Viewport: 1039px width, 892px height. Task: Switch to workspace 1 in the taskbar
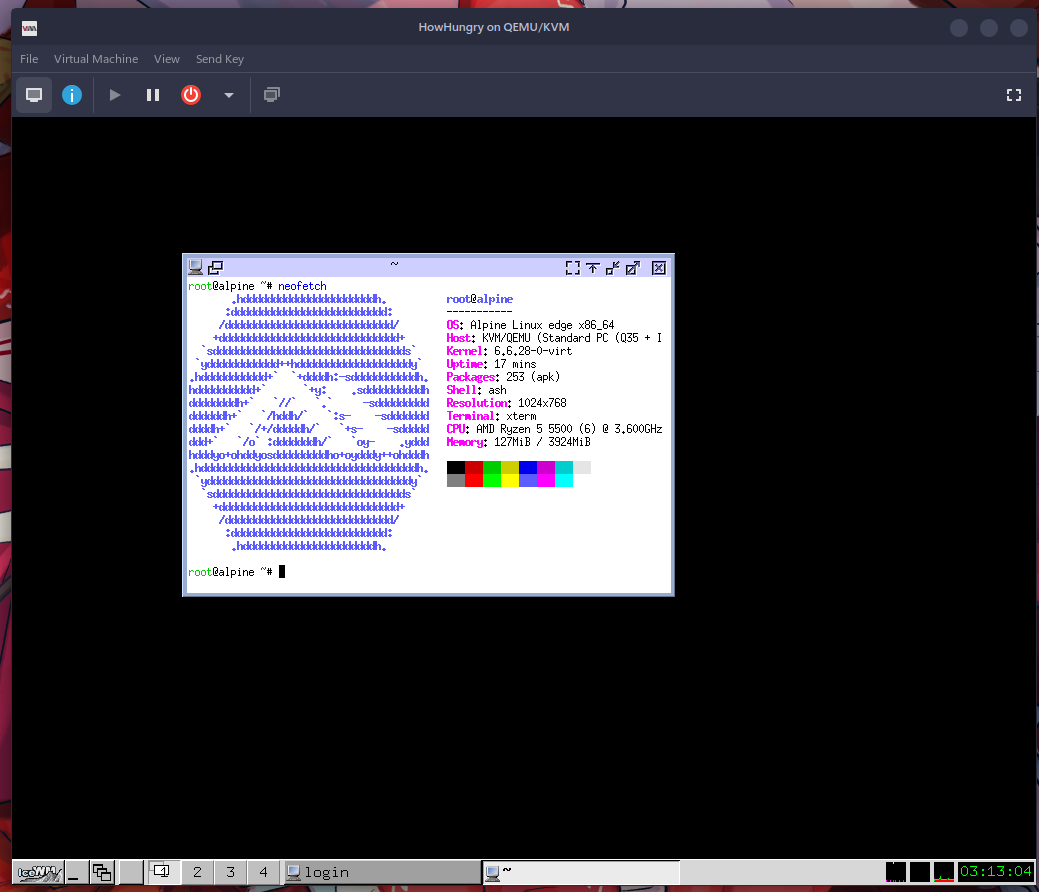click(x=162, y=872)
